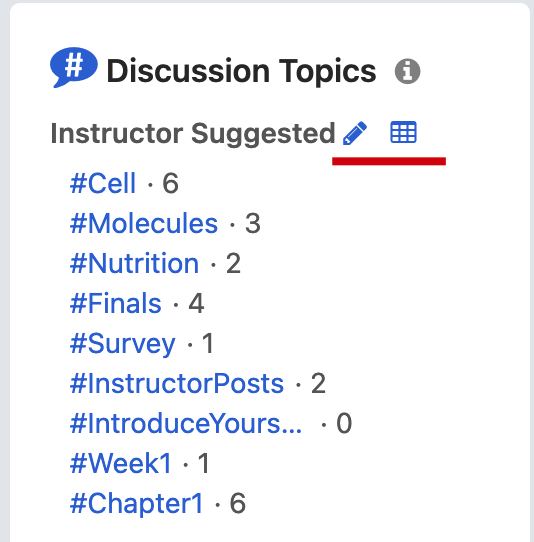Screen dimensions: 534x542
Task: View posts tagged #Finals
Action: pyautogui.click(x=116, y=303)
